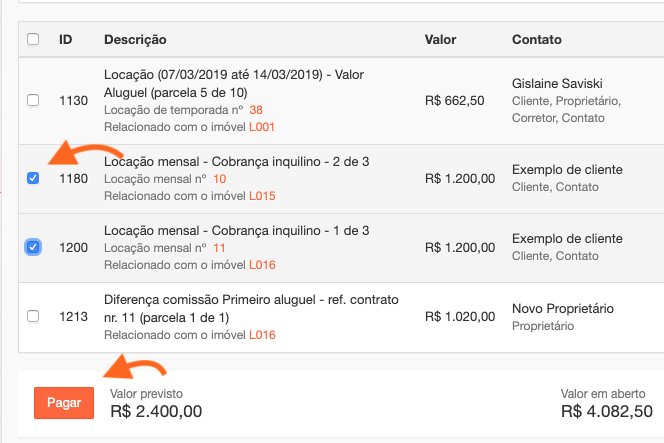Open imóvel L016 link in row 1200
The image size is (664, 443).
(x=262, y=265)
